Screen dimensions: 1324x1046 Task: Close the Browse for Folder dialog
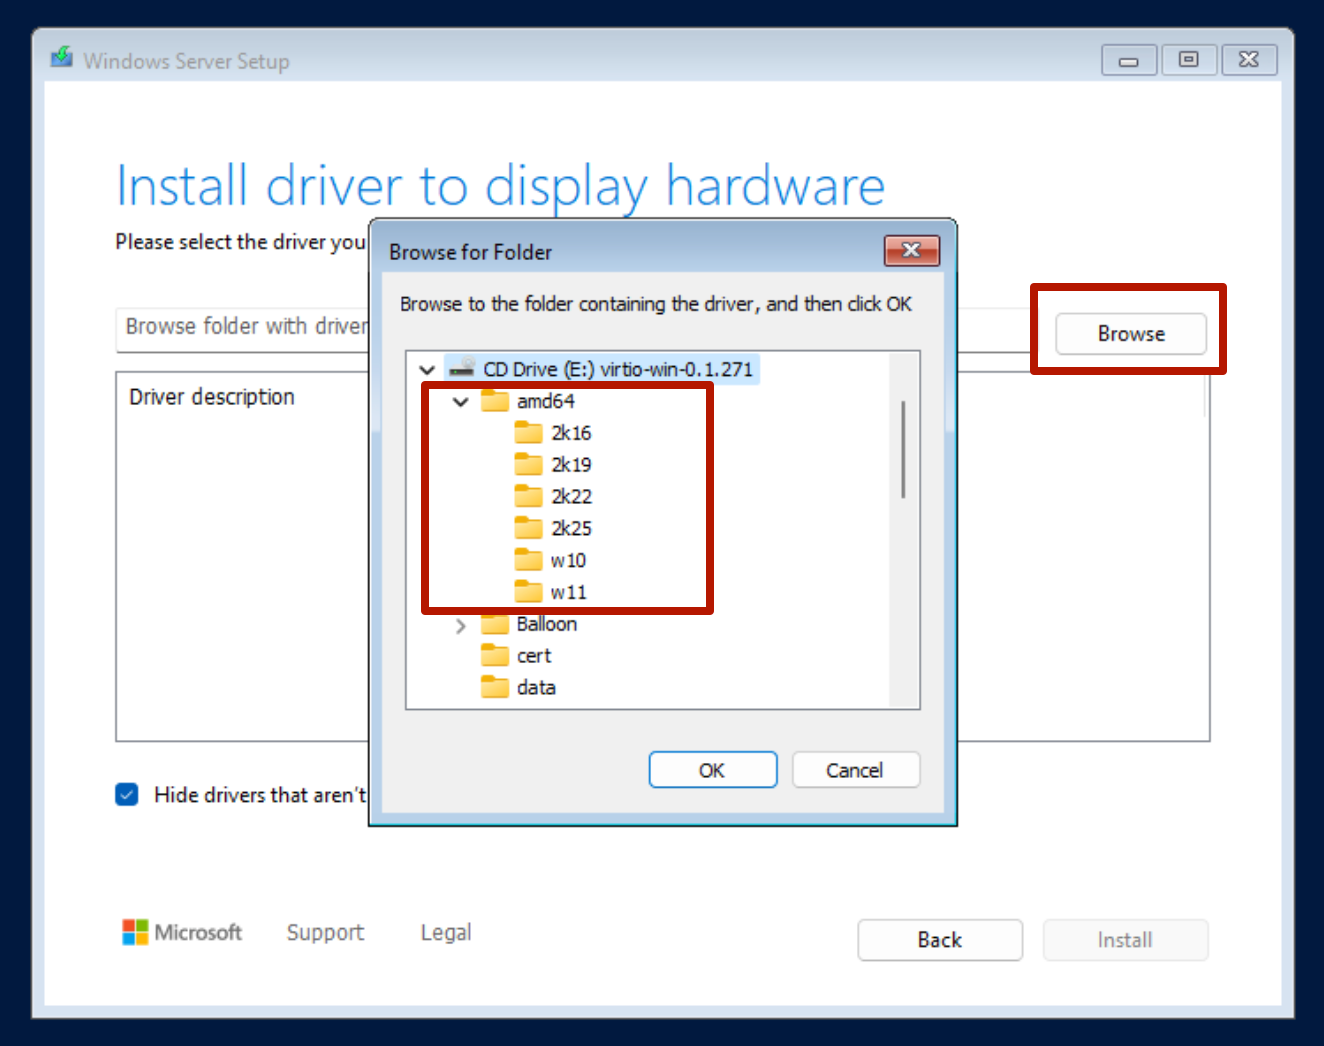911,250
